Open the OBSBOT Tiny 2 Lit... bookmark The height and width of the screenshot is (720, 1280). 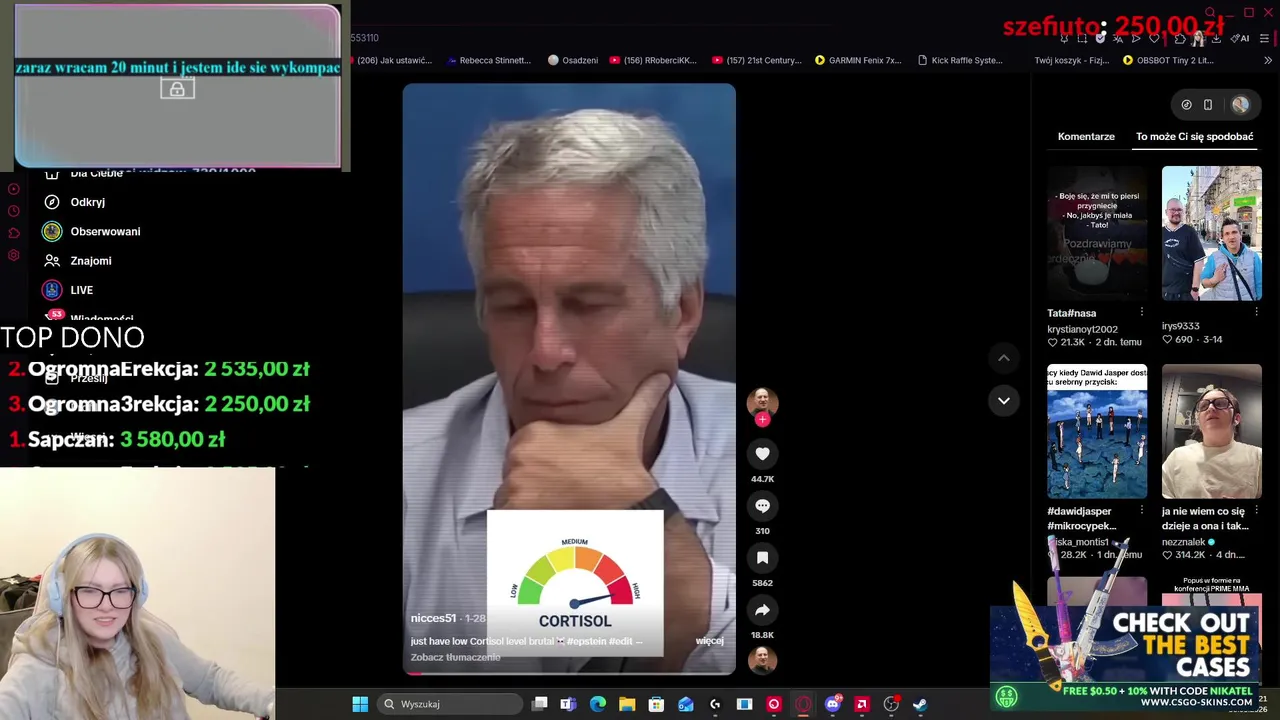tap(1168, 60)
